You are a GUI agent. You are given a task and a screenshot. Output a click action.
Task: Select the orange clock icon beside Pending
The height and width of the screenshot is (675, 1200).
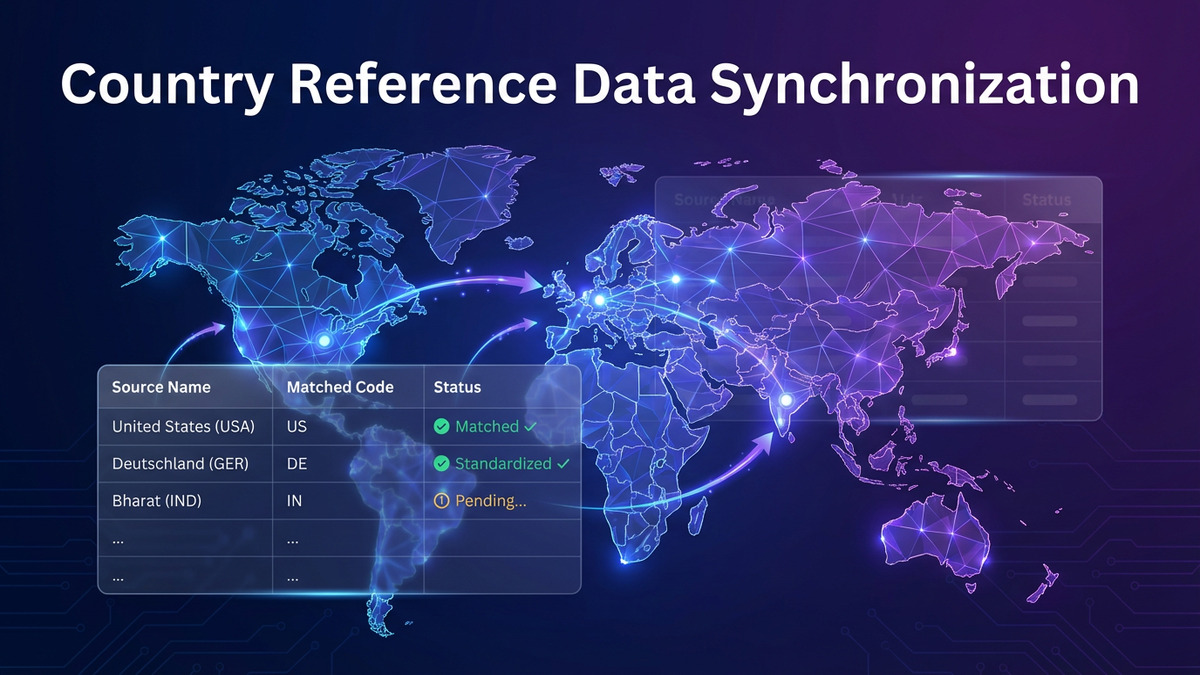tap(440, 501)
